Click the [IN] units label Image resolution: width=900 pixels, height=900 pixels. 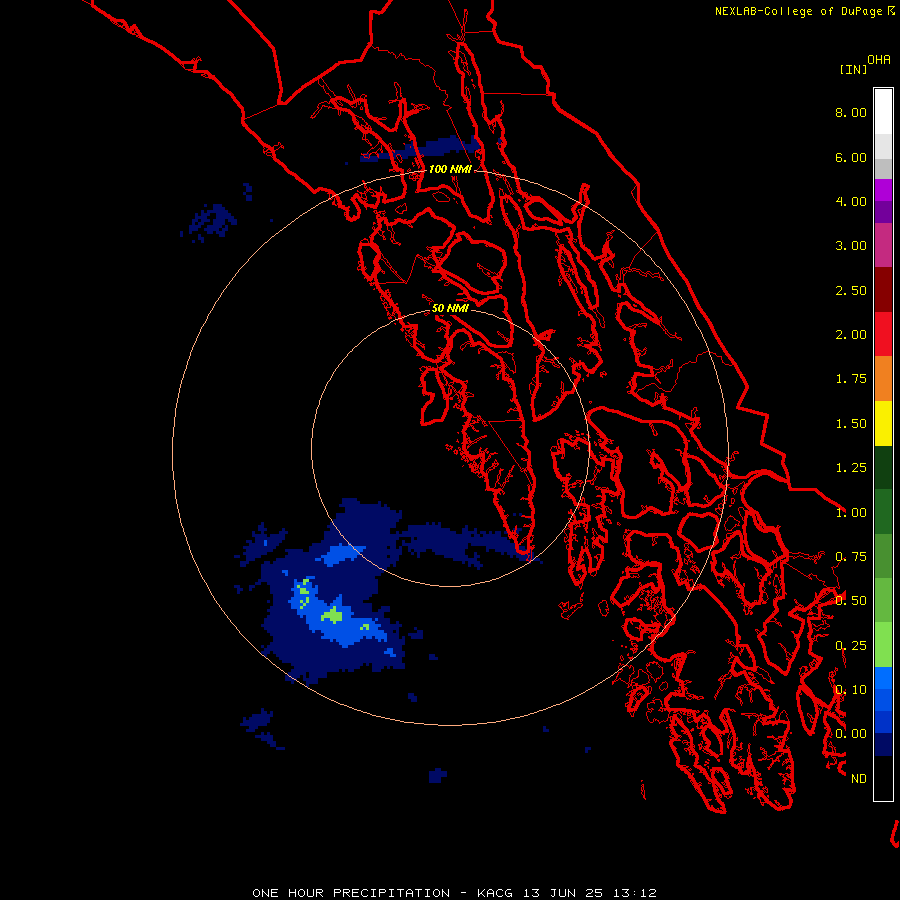pyautogui.click(x=853, y=69)
